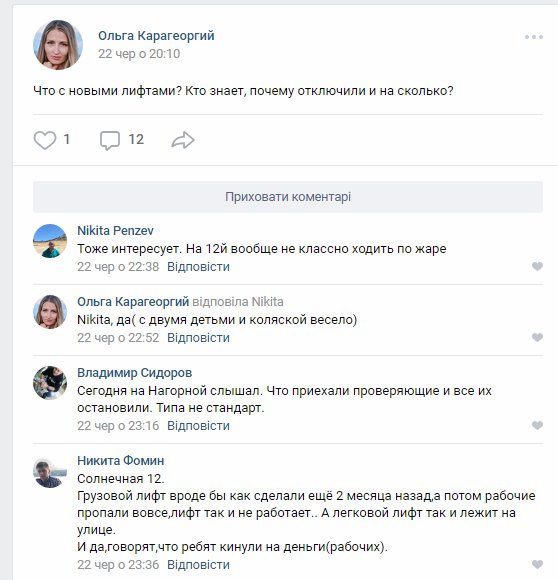Collapse comments with Приховати коментарі
This screenshot has height=580, width=558.
click(x=288, y=197)
